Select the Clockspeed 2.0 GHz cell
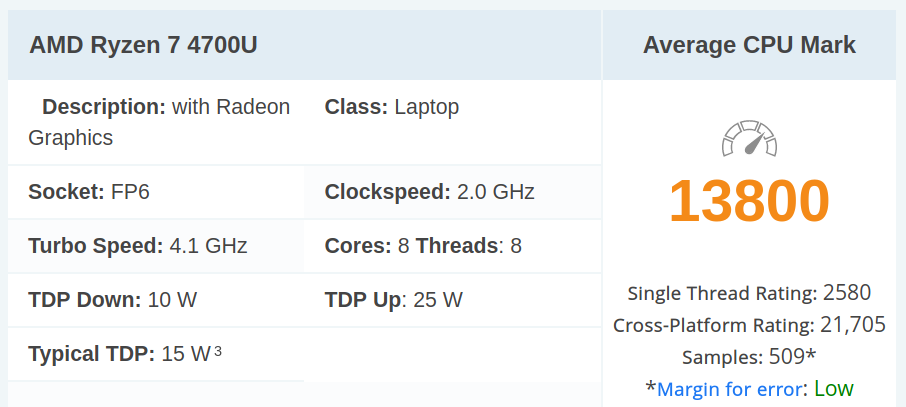906x407 pixels. pos(430,192)
